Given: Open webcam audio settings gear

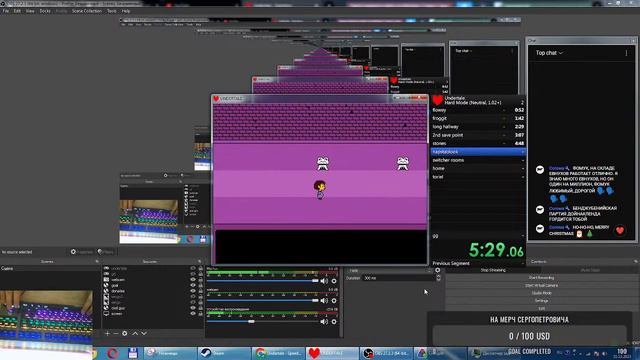Looking at the screenshot, I should pyautogui.click(x=334, y=301).
